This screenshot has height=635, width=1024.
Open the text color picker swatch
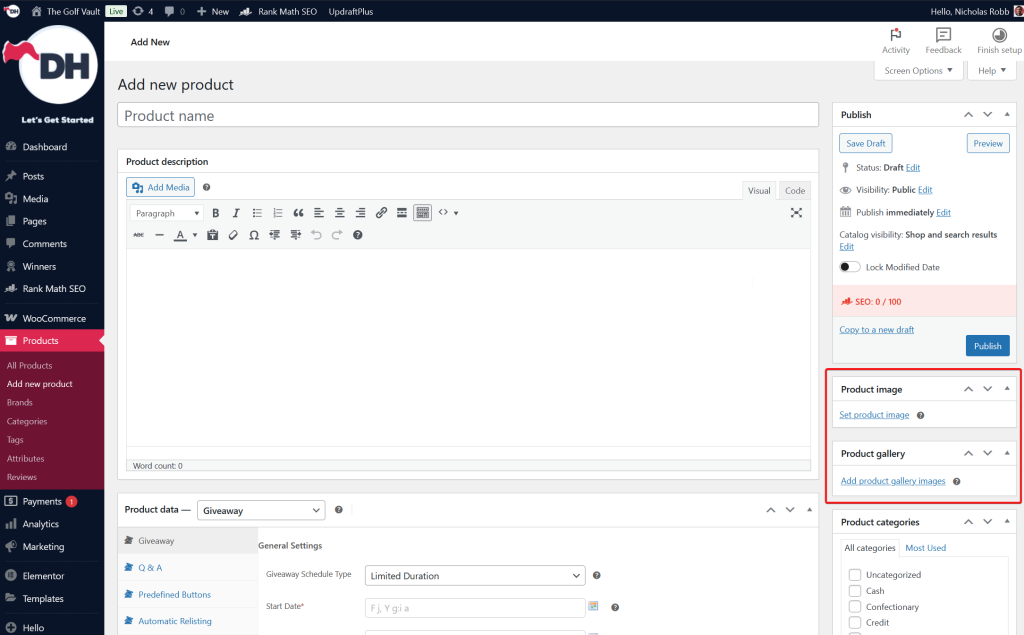(x=180, y=235)
